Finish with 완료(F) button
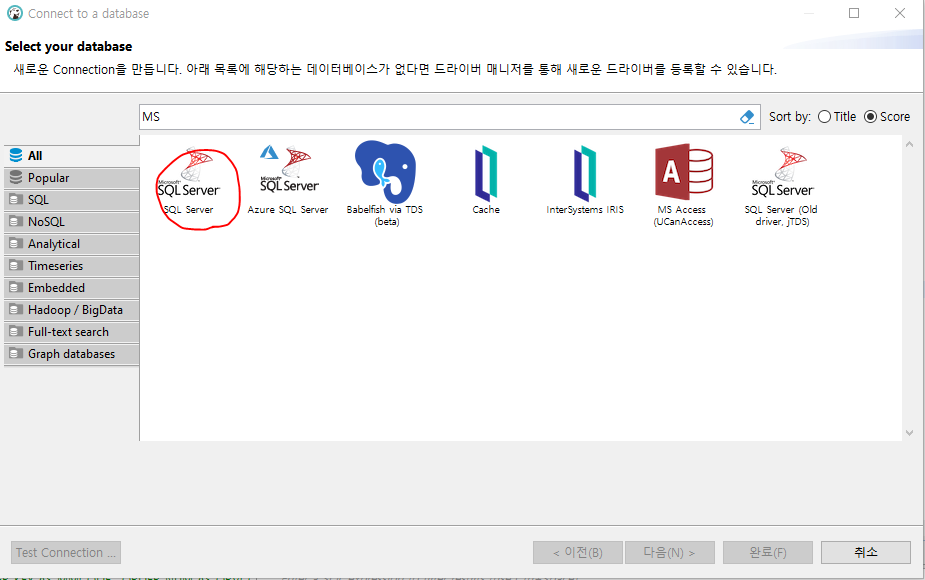The width and height of the screenshot is (925, 580). click(767, 553)
